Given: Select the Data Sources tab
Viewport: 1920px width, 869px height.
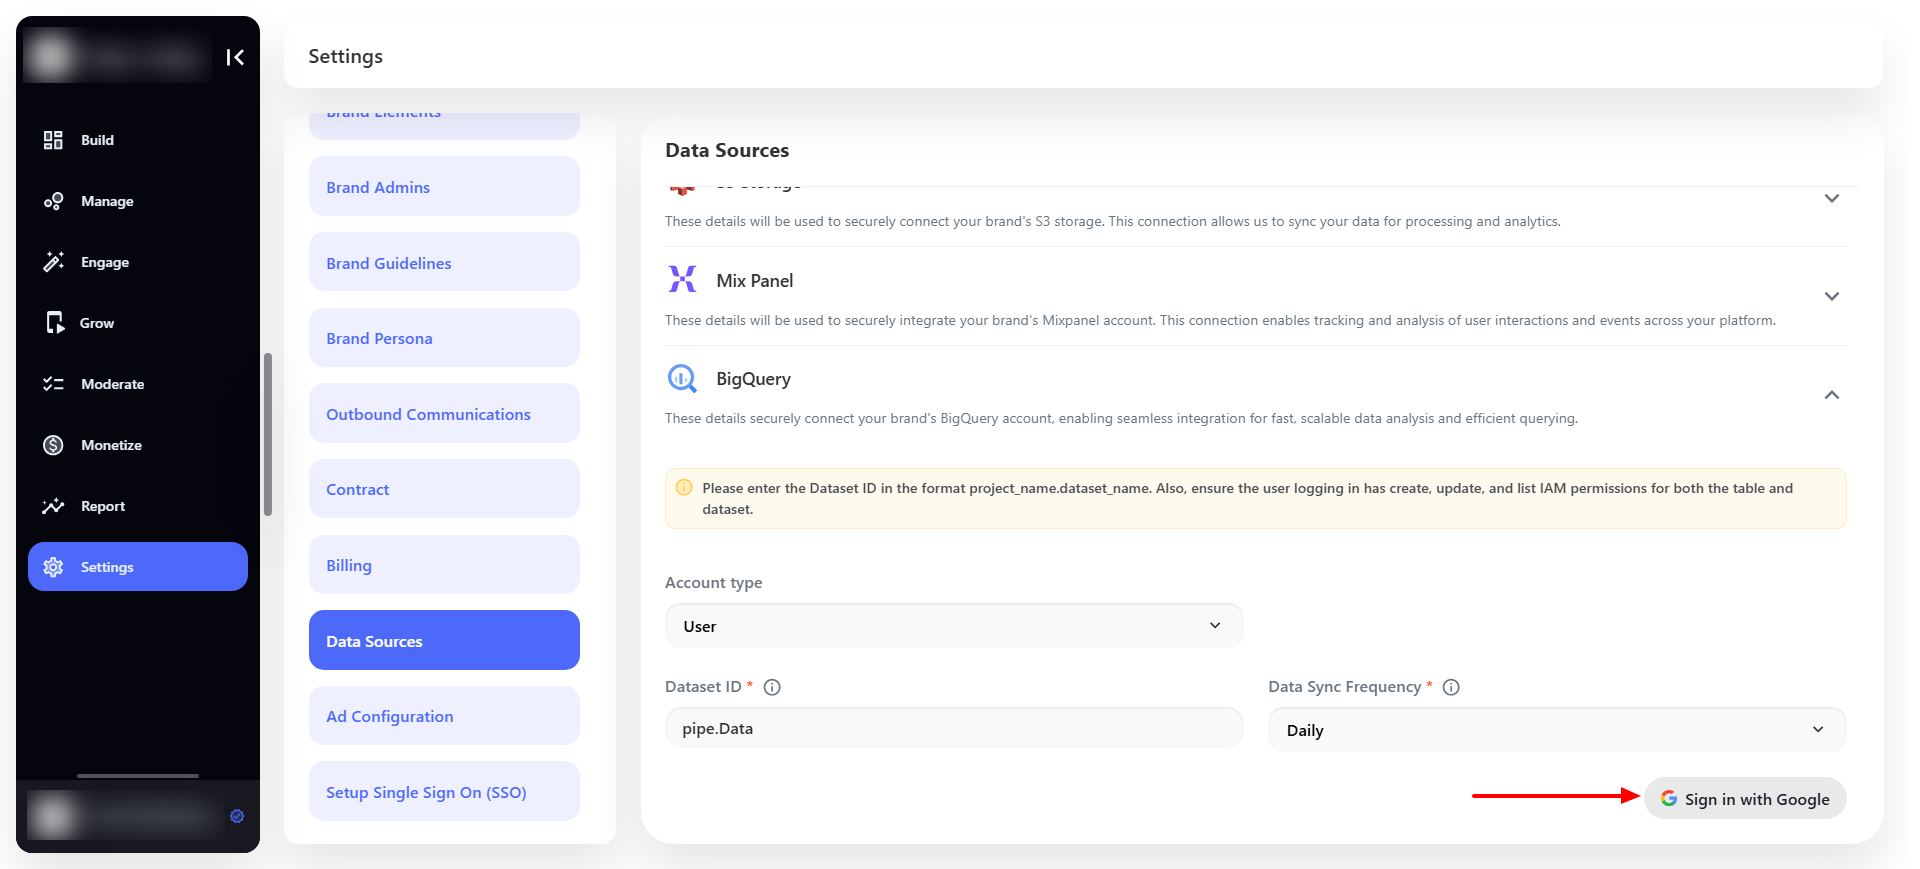Looking at the screenshot, I should click(x=444, y=641).
